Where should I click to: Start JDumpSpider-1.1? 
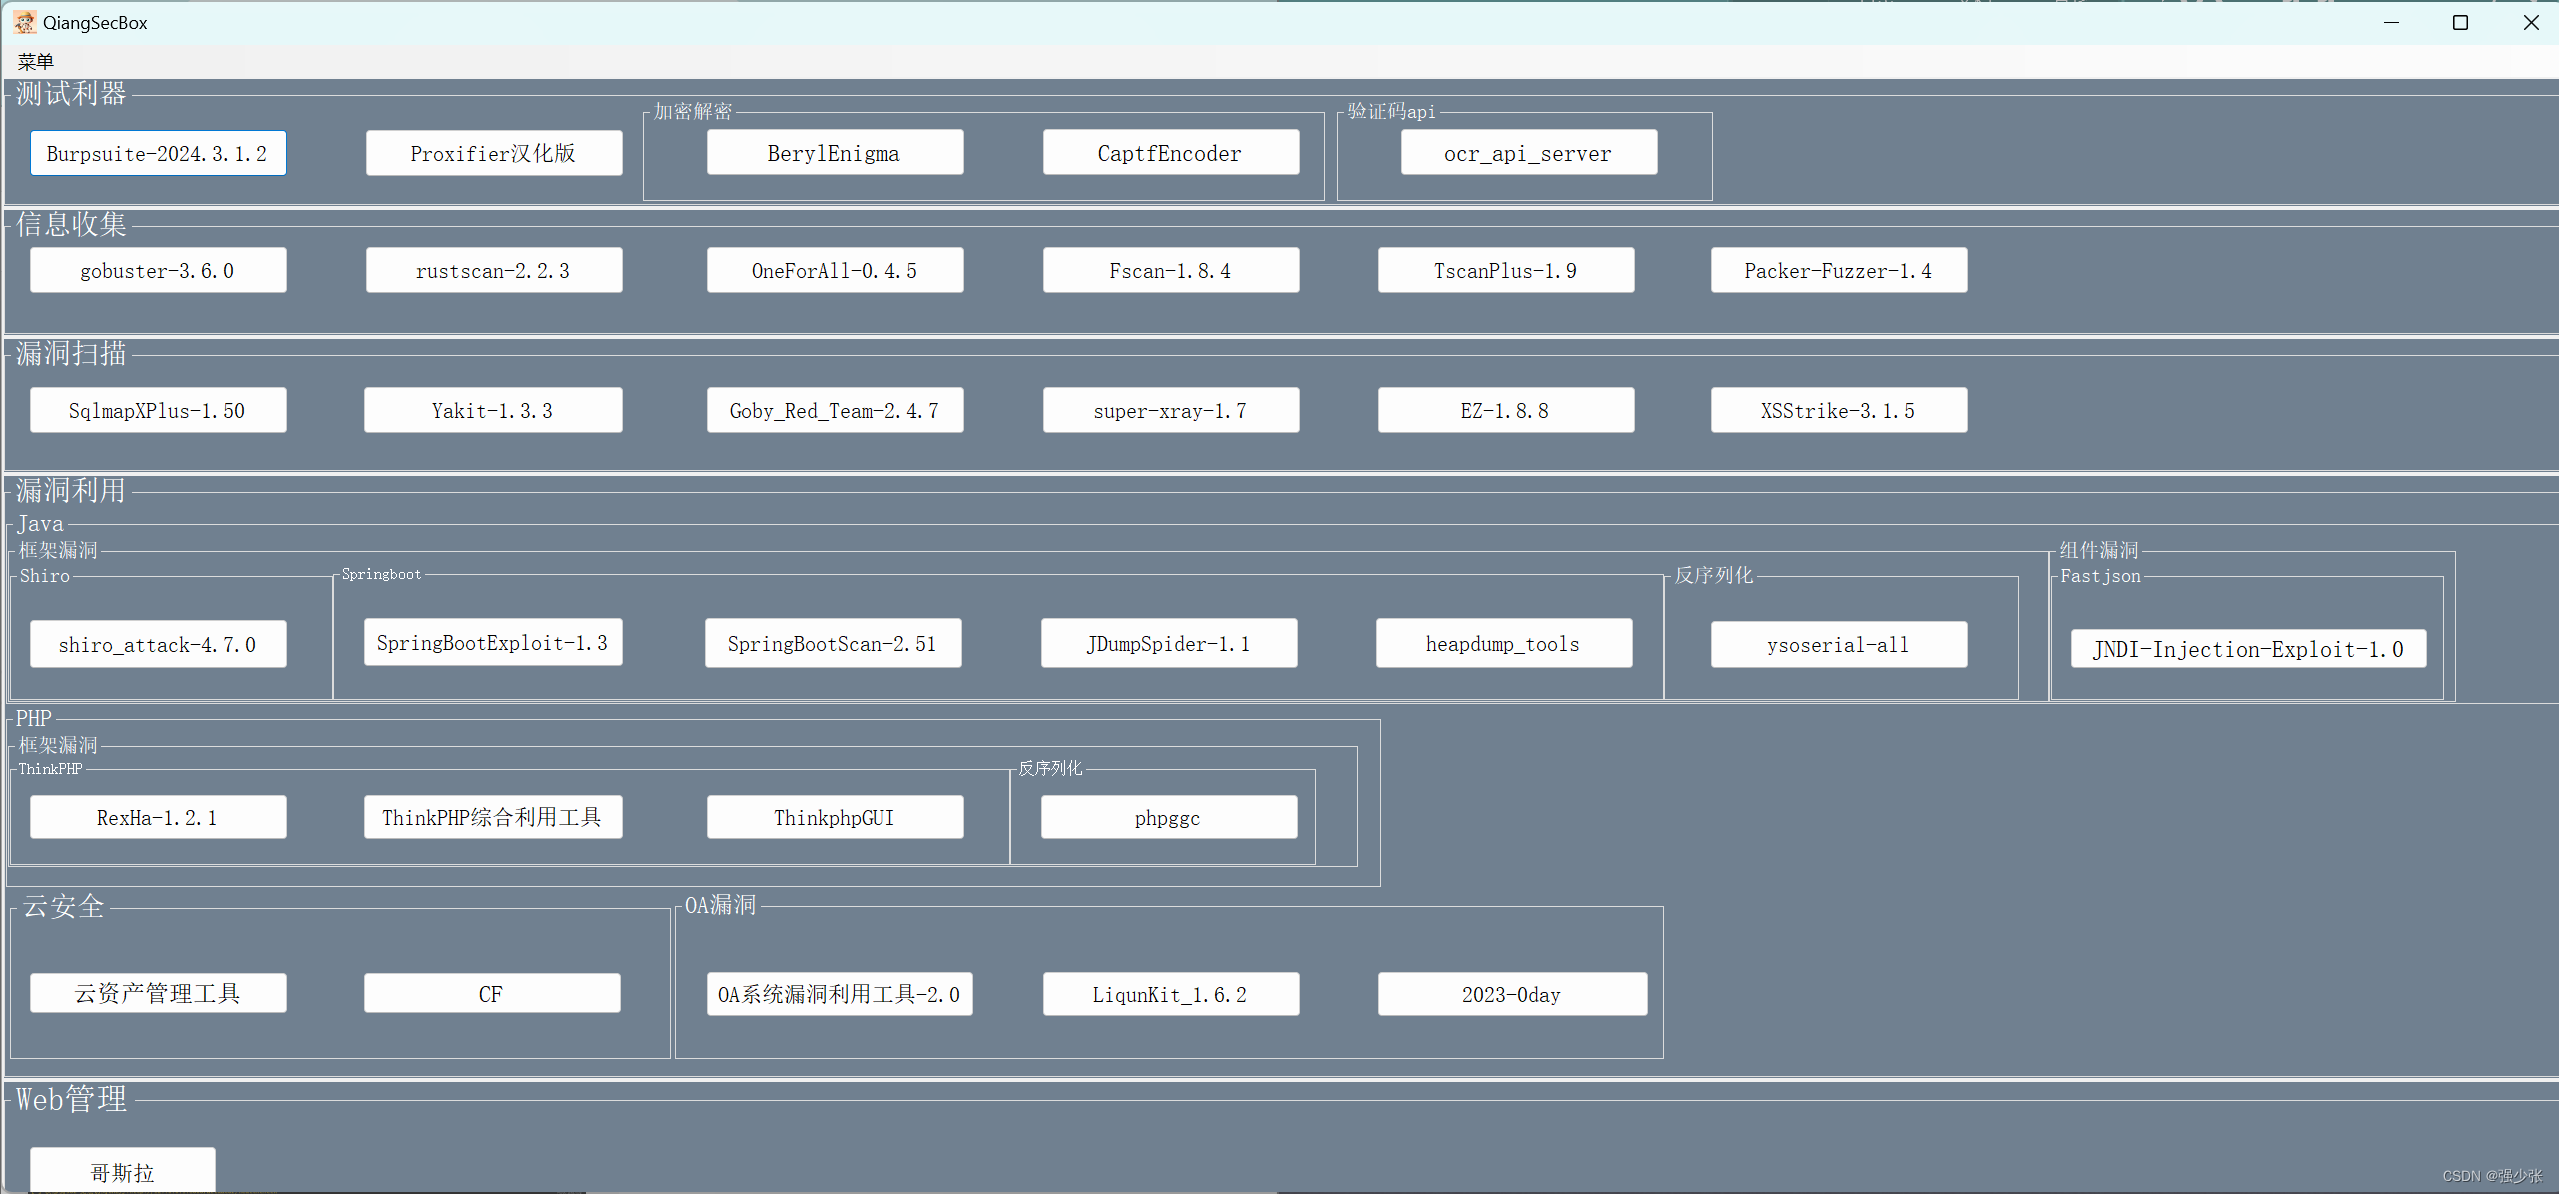point(1169,643)
